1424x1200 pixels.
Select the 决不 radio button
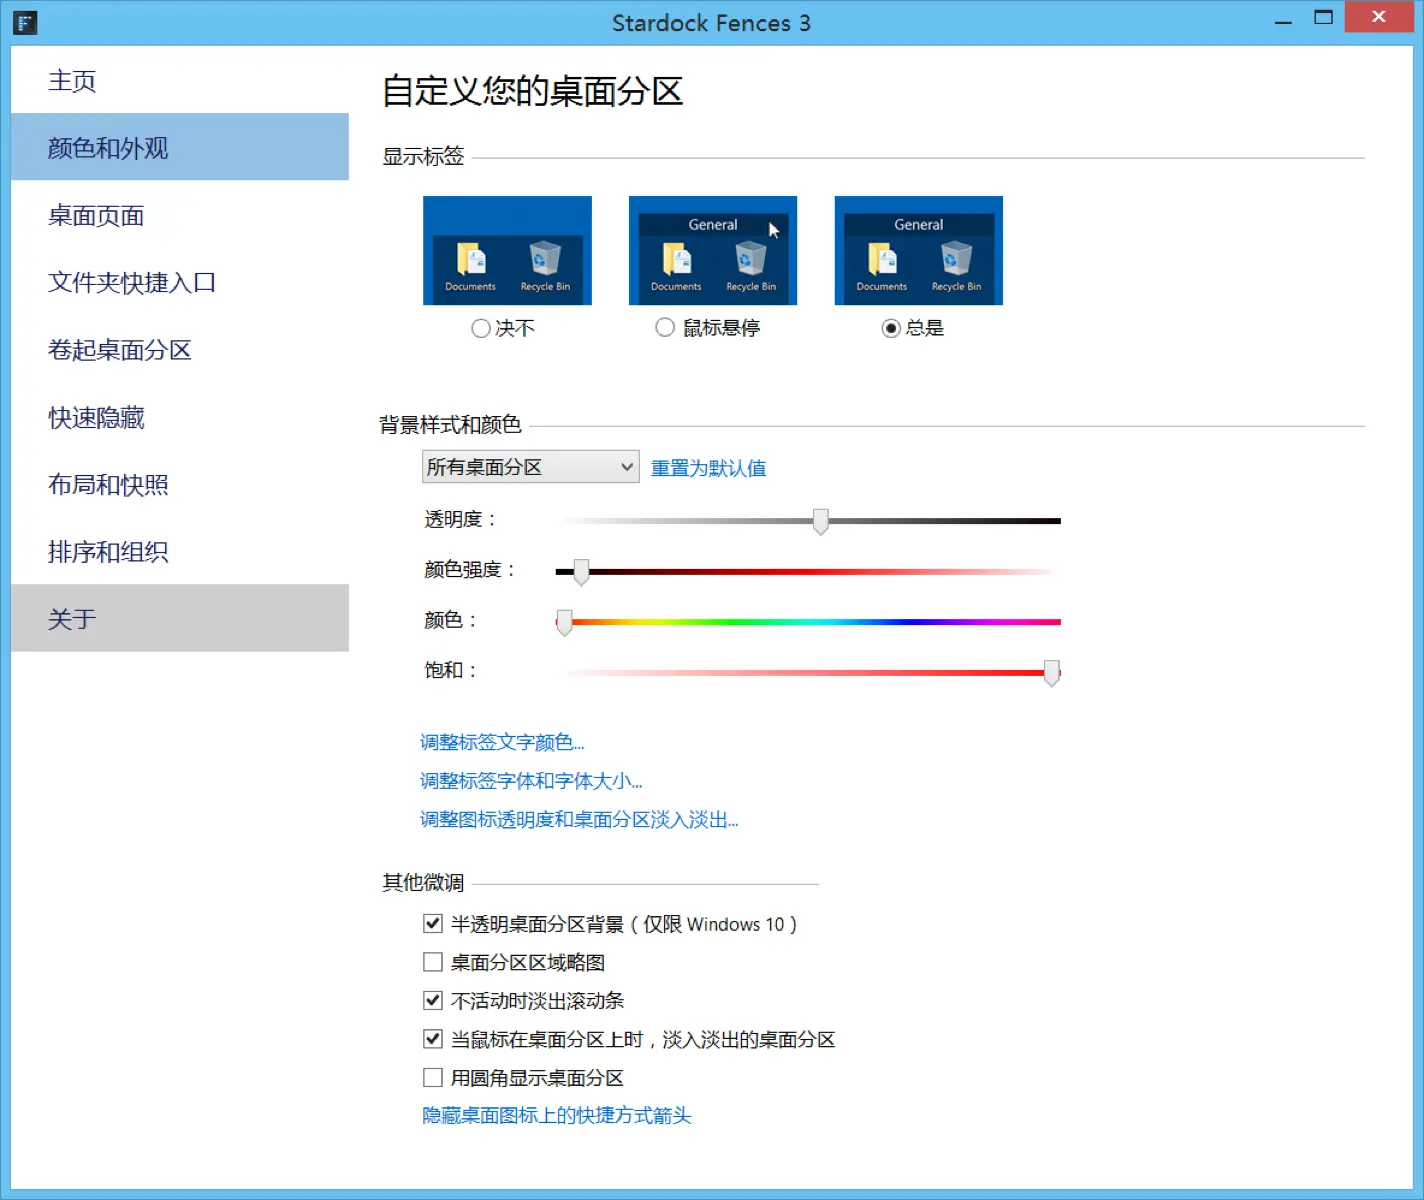click(x=481, y=328)
